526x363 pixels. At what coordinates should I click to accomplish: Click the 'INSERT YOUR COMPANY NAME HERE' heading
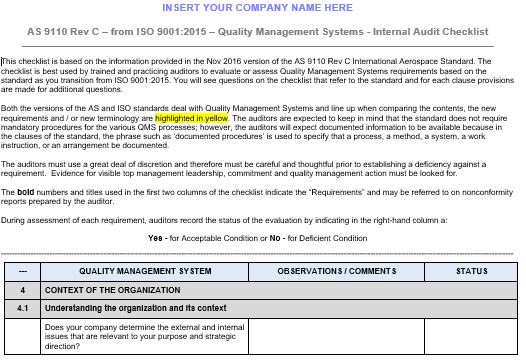click(257, 8)
